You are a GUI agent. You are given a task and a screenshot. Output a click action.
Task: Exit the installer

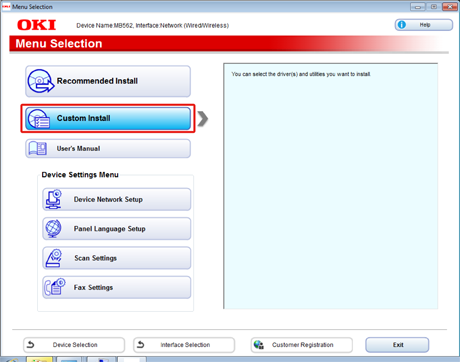397,345
